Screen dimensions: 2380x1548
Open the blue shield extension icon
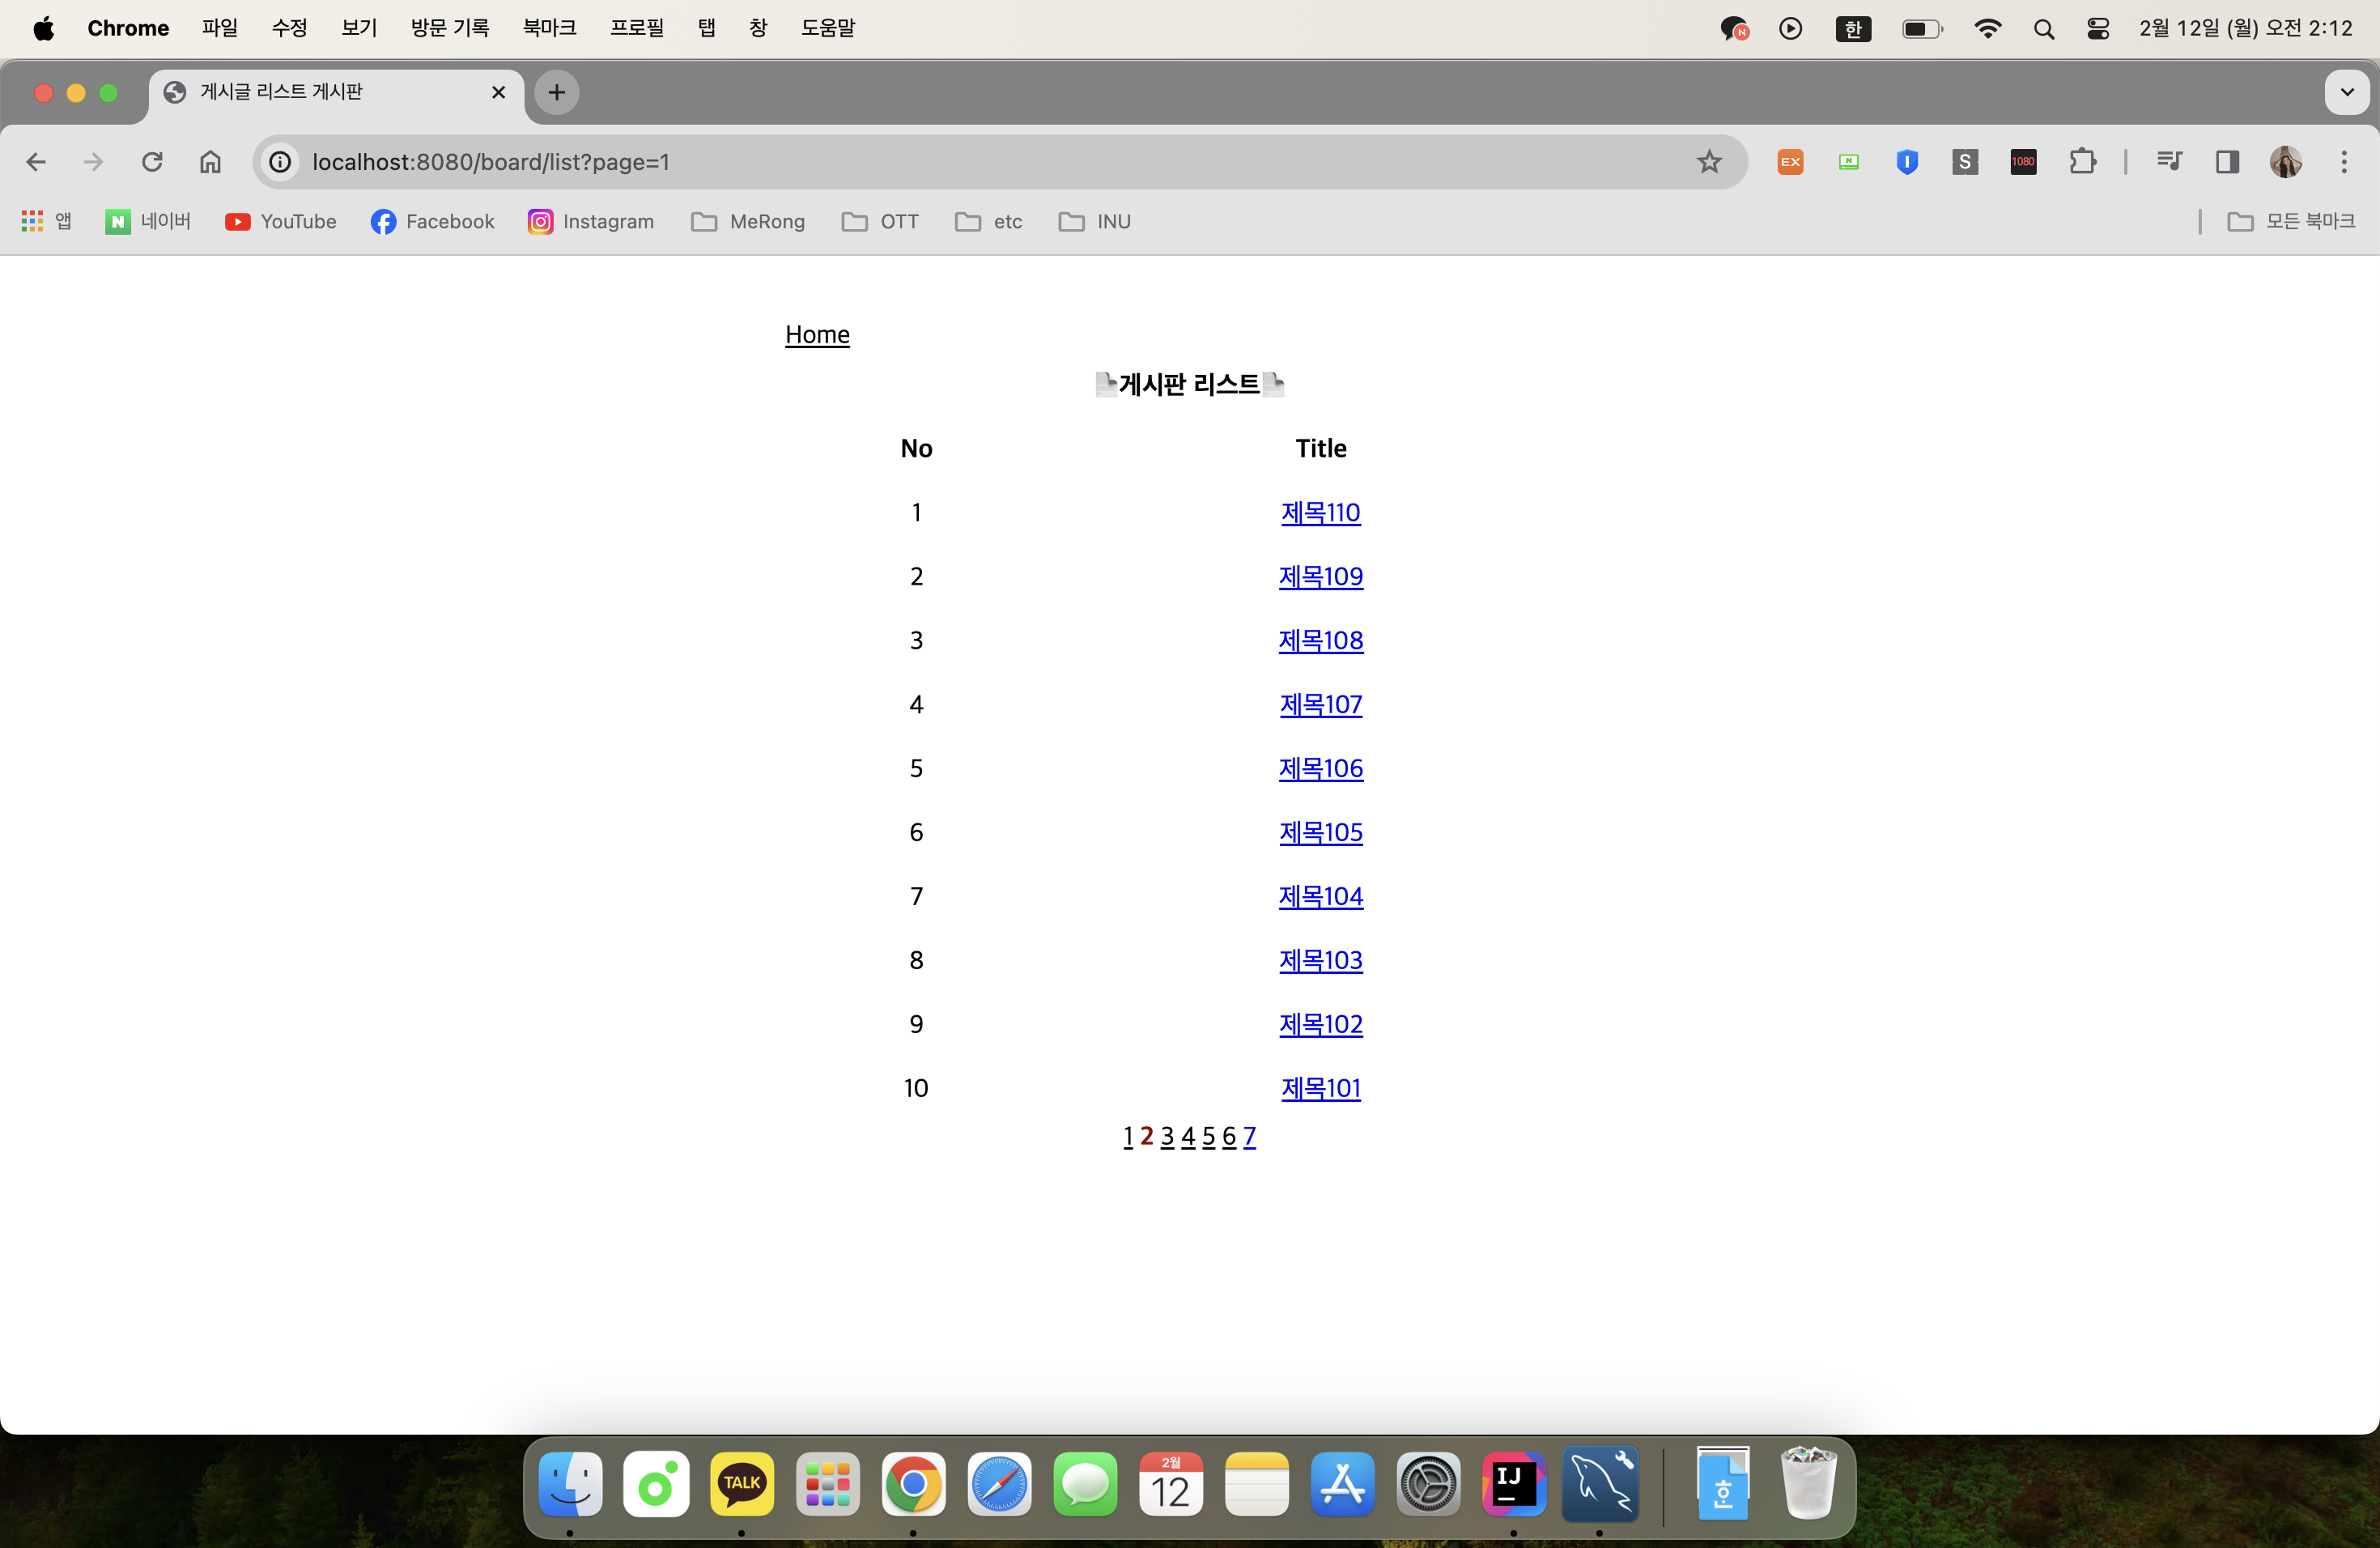1907,162
